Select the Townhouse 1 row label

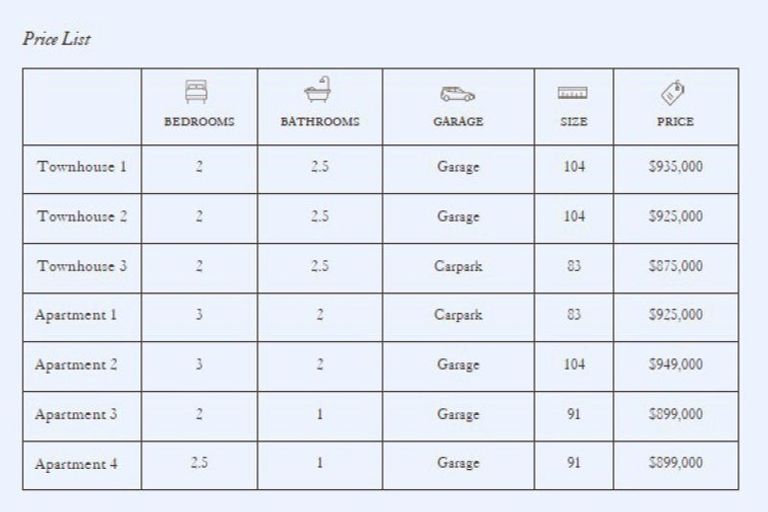click(x=82, y=167)
